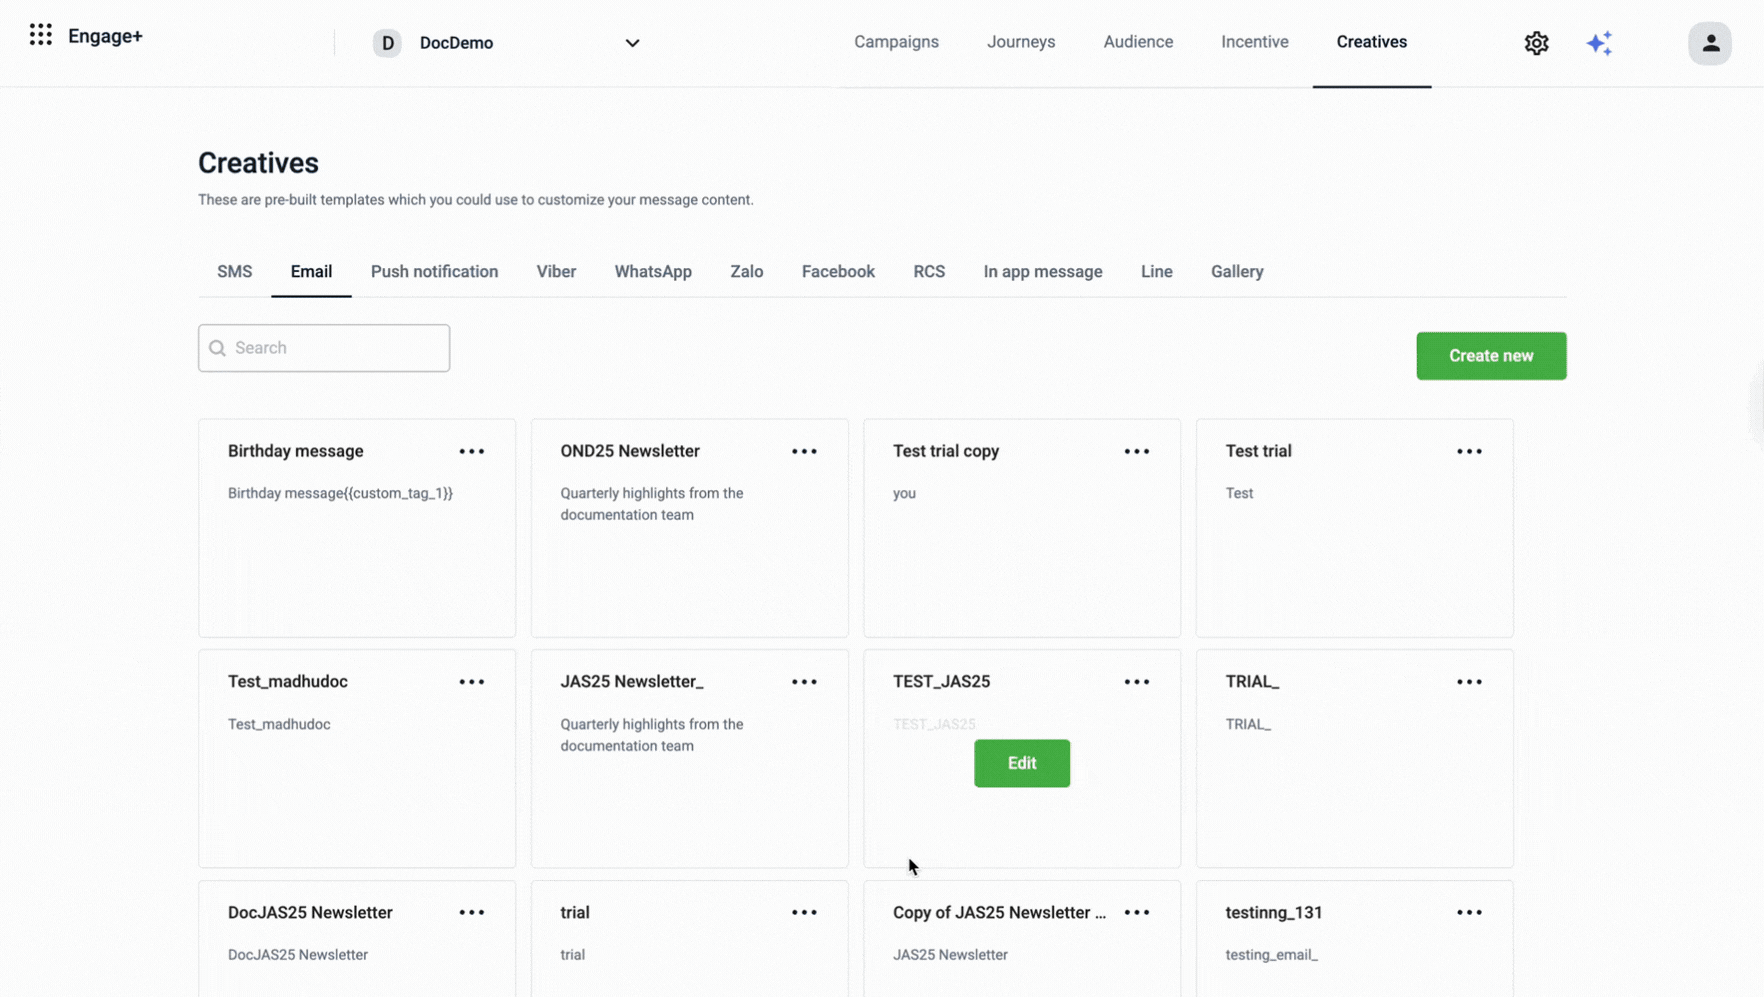Viewport: 1764px width, 997px height.
Task: Switch to the Zalo tab
Action: pos(746,272)
